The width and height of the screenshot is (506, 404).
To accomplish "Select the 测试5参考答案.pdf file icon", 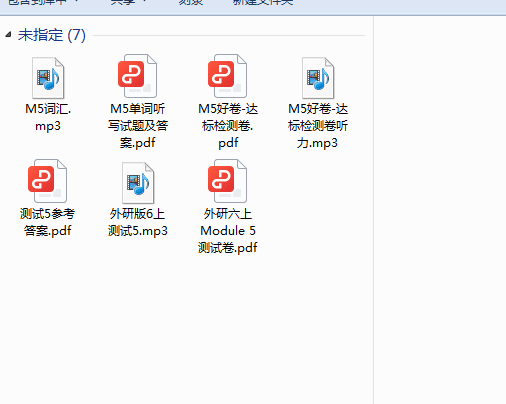I will click(47, 181).
